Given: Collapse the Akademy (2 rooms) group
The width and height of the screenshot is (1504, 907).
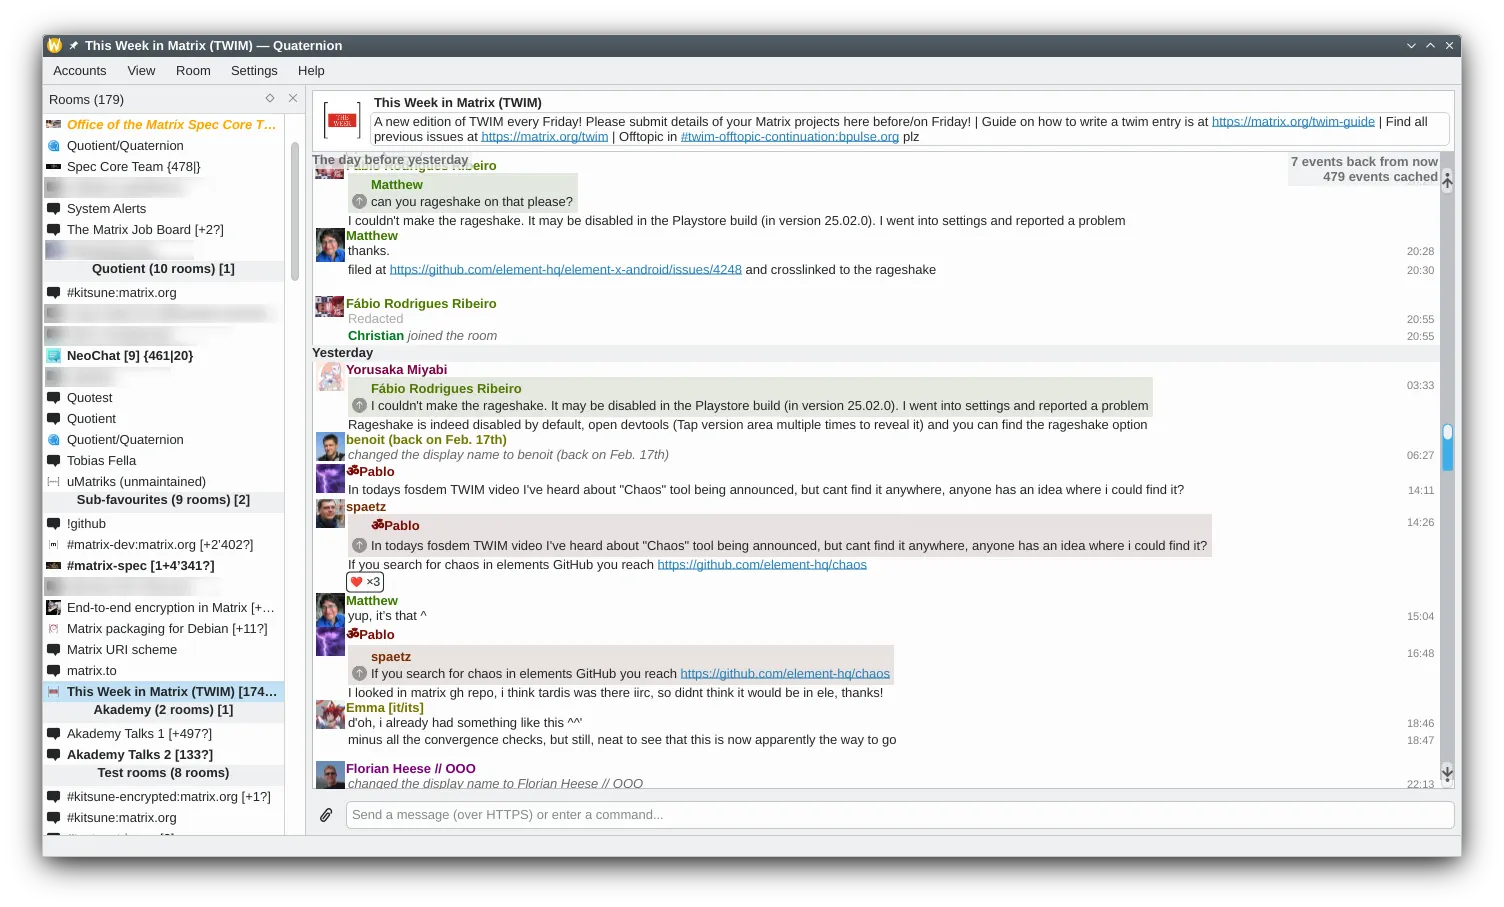Looking at the screenshot, I should pos(163,710).
